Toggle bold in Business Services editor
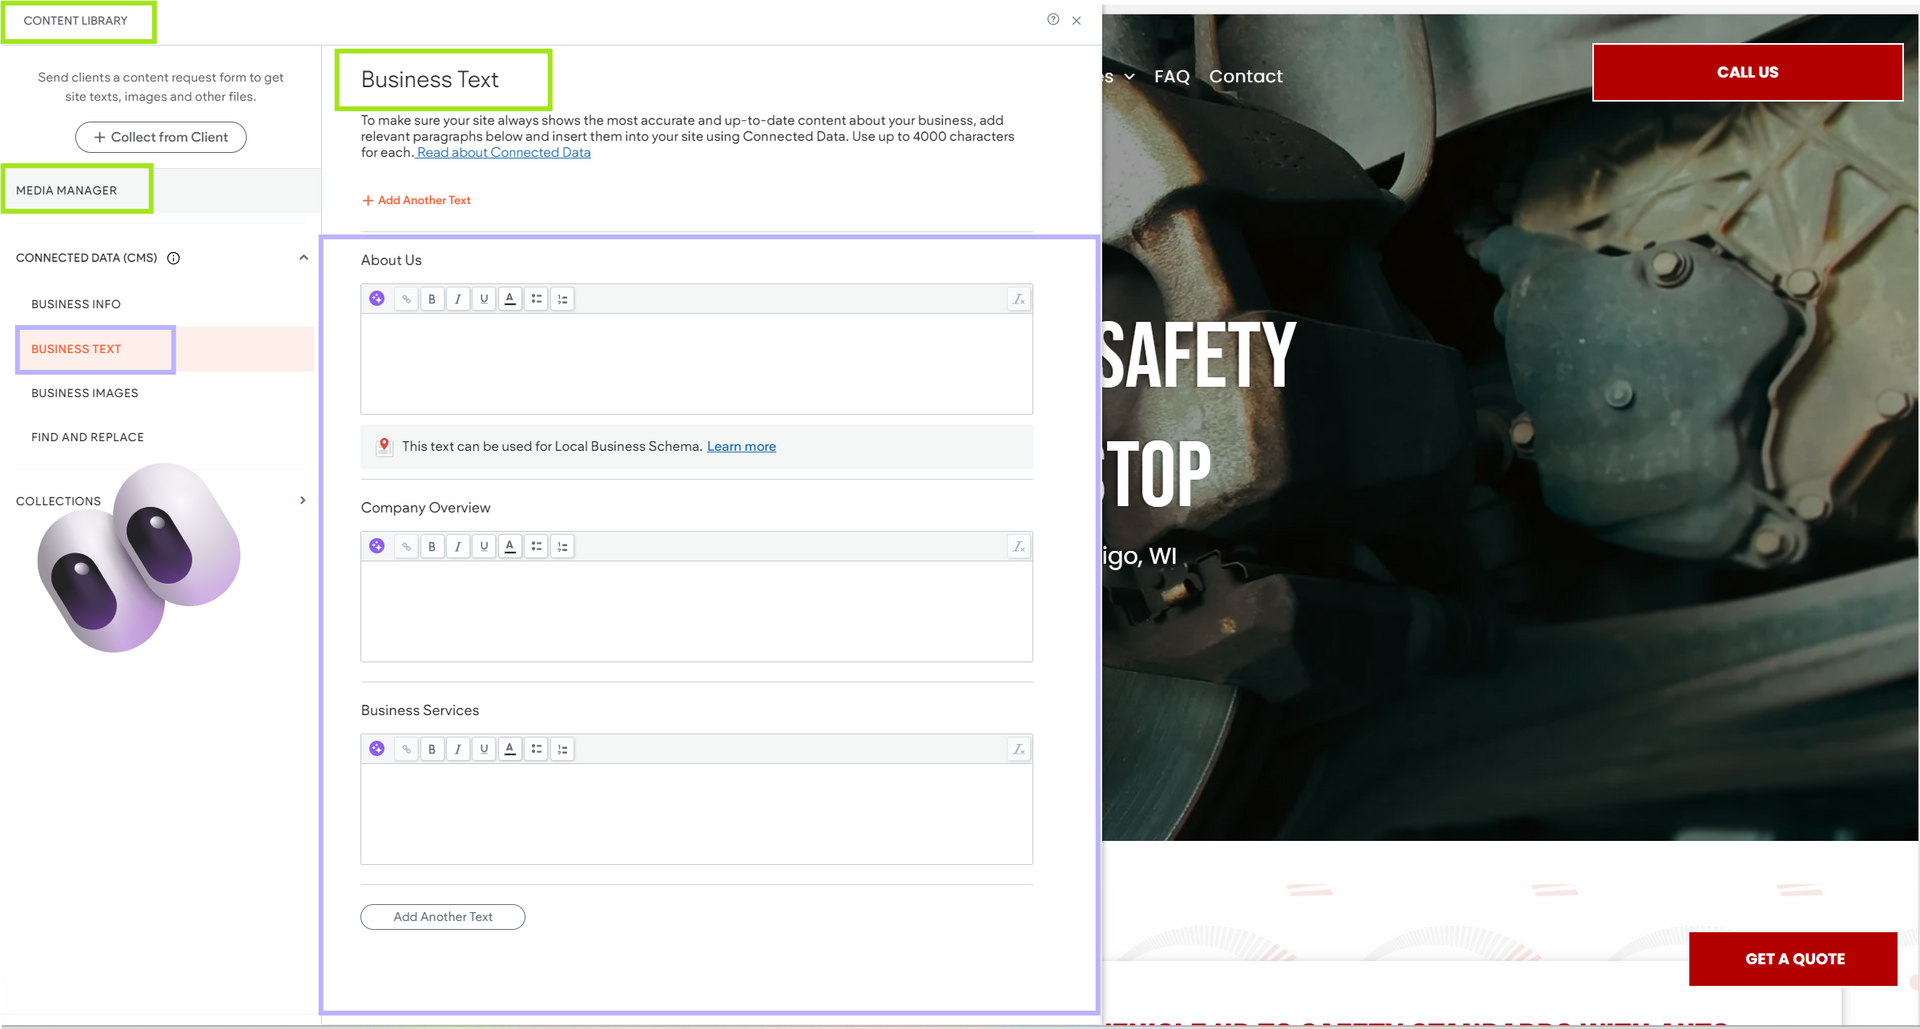The width and height of the screenshot is (1920, 1029). [x=432, y=749]
